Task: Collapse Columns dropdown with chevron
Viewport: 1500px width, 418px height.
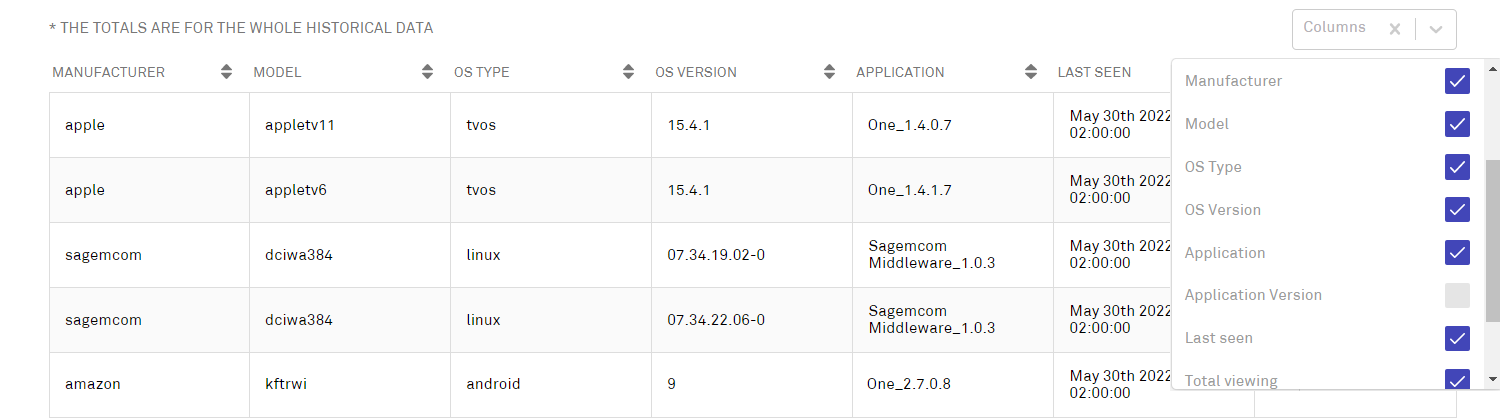Action: 1436,29
